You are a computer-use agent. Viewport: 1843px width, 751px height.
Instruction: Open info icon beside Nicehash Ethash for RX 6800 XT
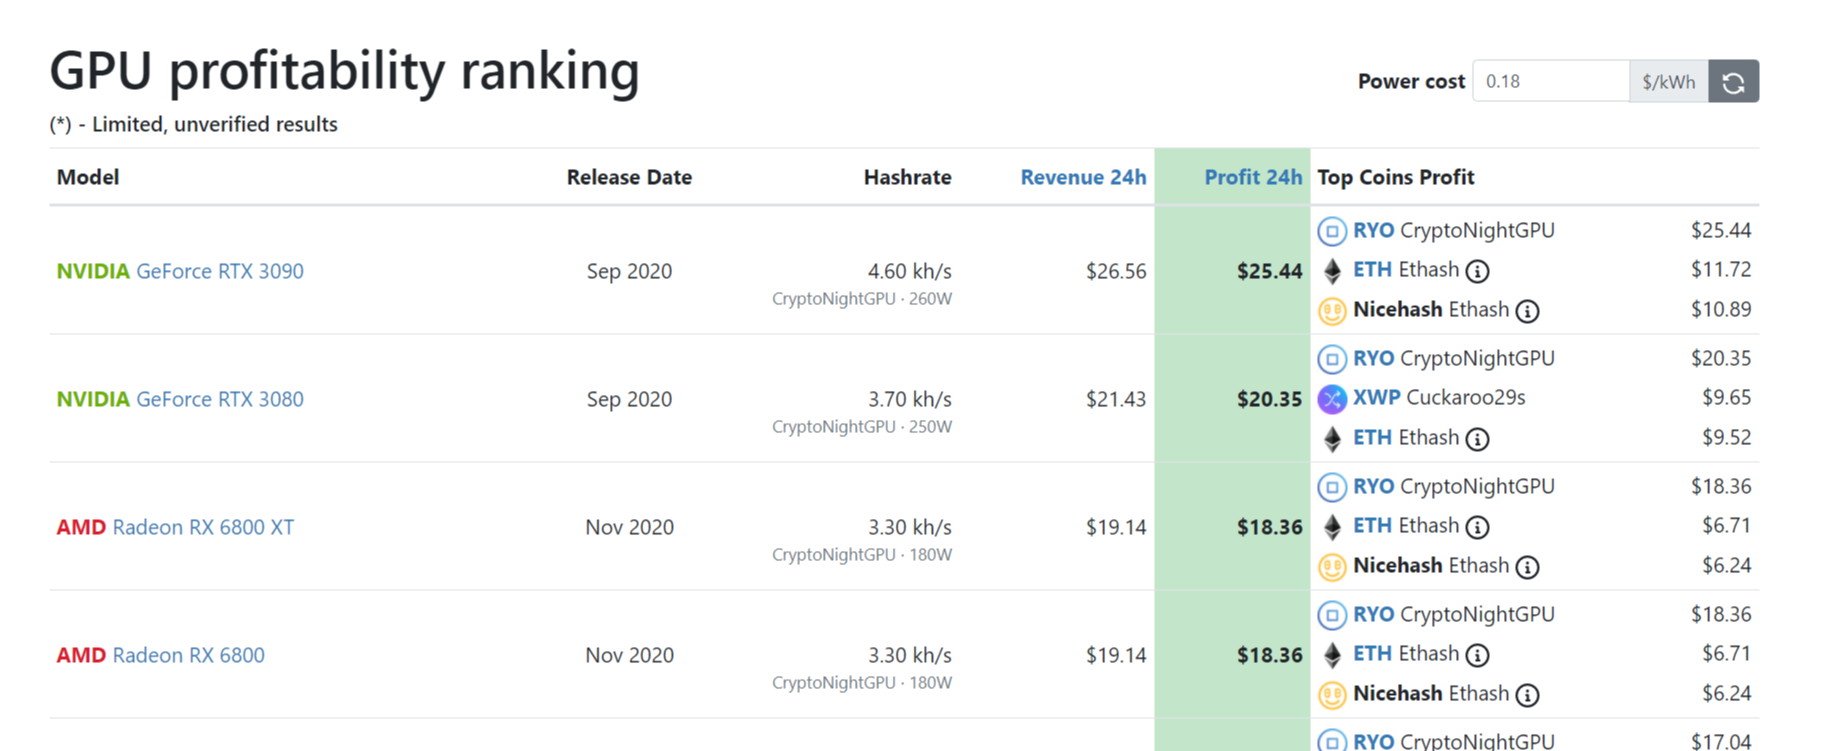pos(1527,567)
